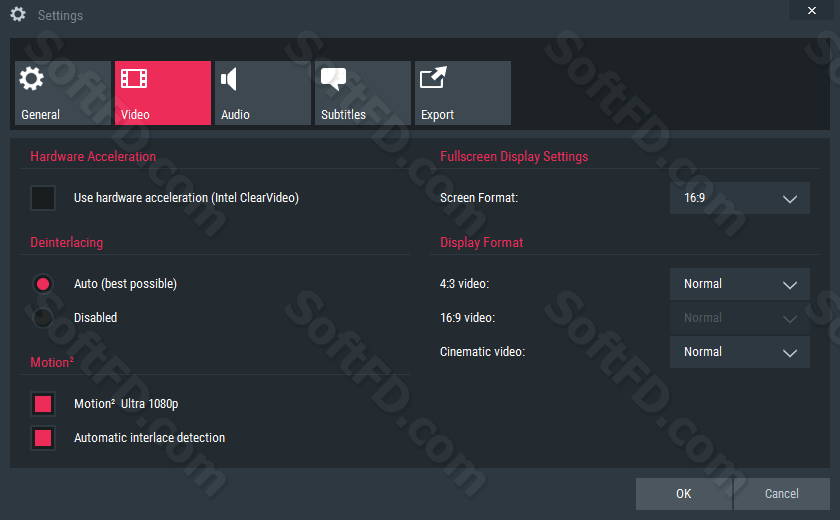The width and height of the screenshot is (840, 520).
Task: Close the Settings window
Action: pyautogui.click(x=812, y=10)
